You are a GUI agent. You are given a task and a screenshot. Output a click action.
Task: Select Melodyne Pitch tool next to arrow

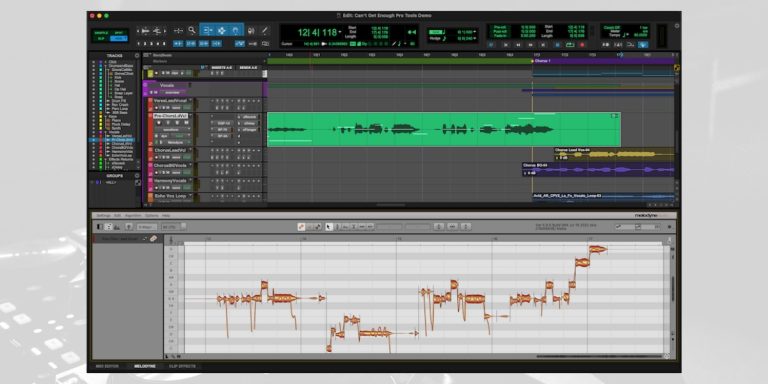337,227
